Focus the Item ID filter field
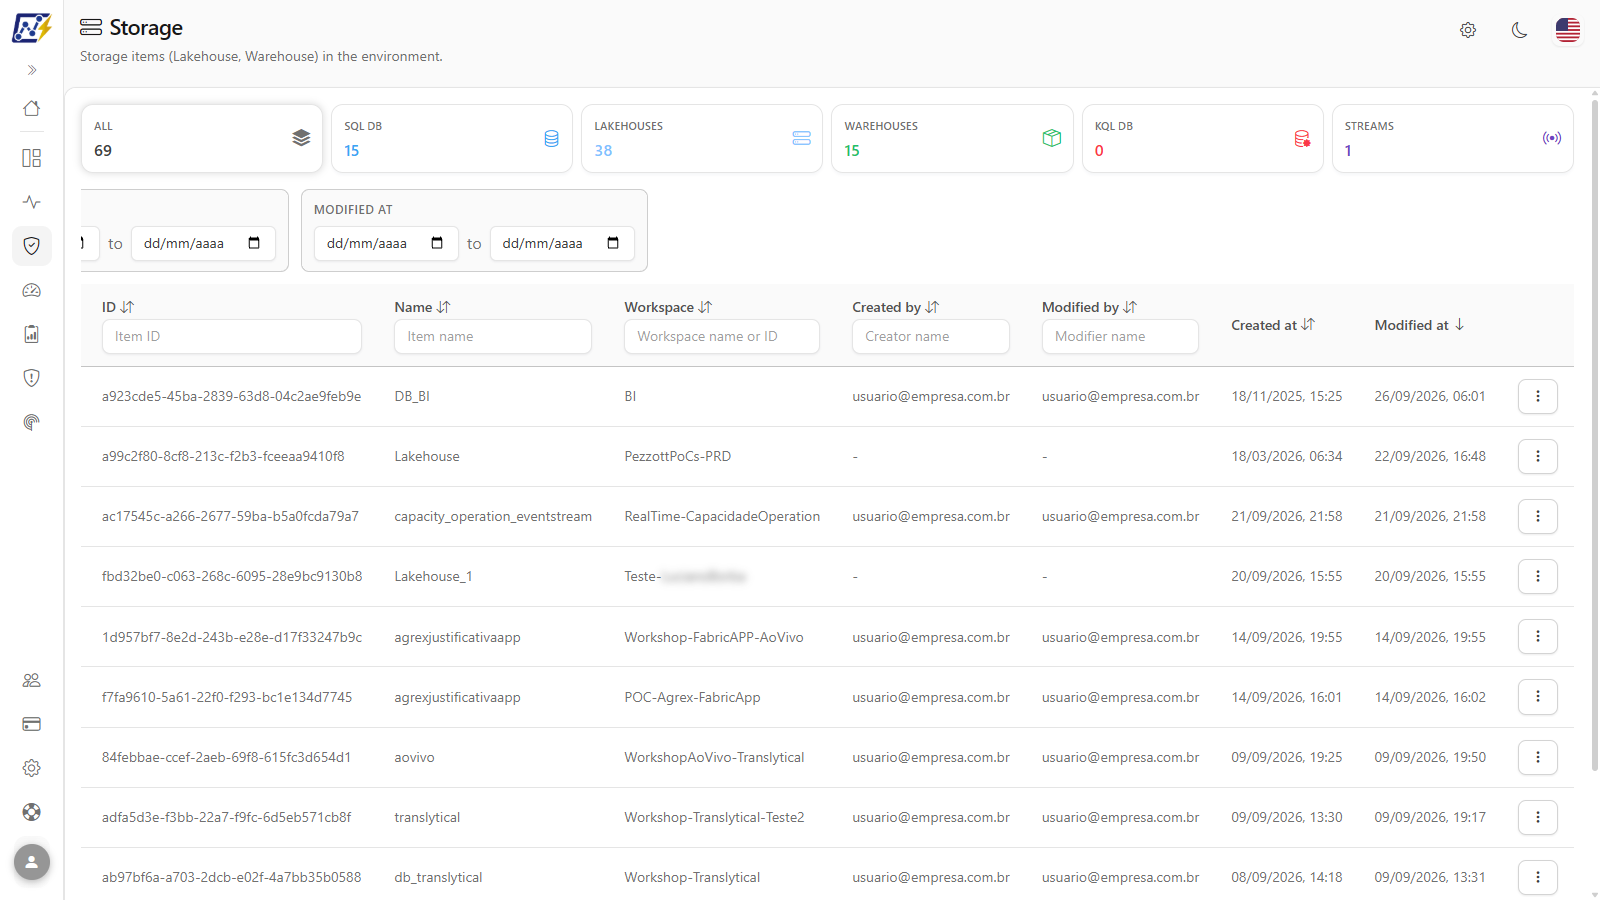This screenshot has height=900, width=1600. tap(232, 336)
